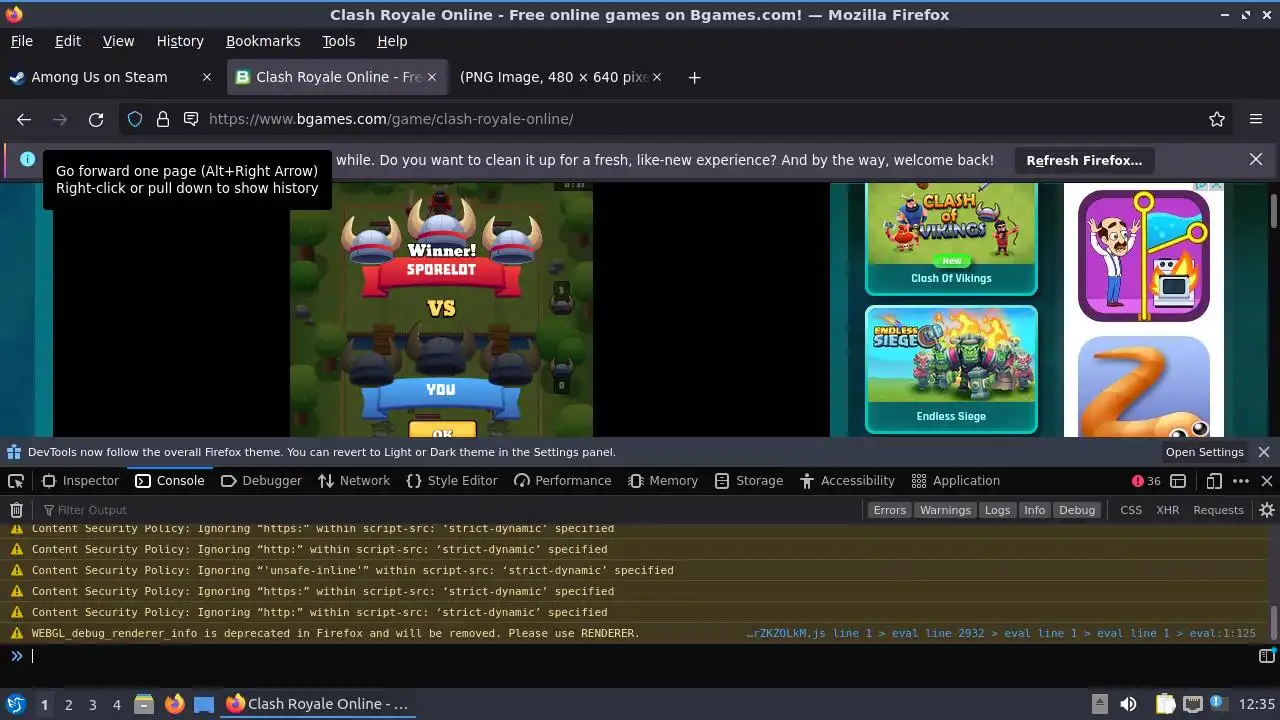Click OK in the game result screen
The image size is (1280, 720).
click(x=442, y=431)
